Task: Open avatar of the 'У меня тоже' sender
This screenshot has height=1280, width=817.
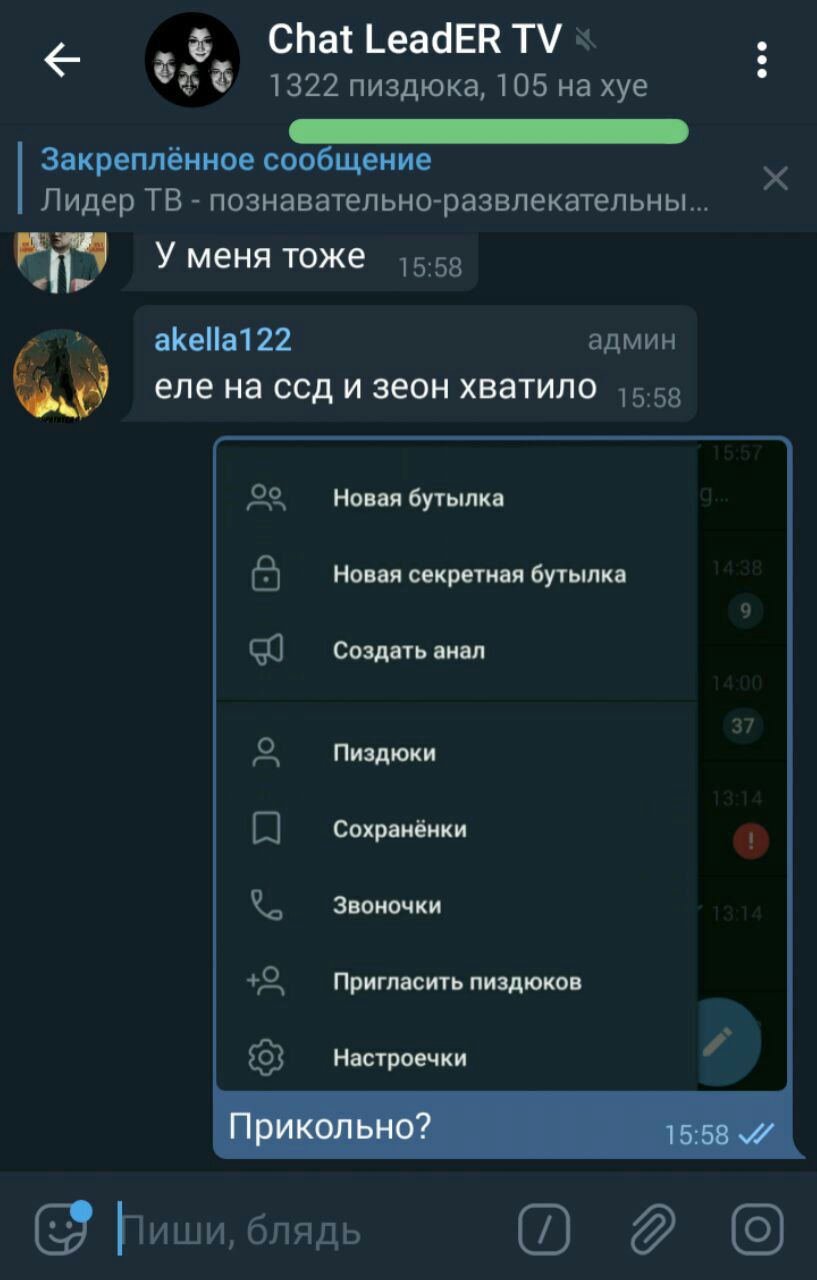Action: pos(61,260)
